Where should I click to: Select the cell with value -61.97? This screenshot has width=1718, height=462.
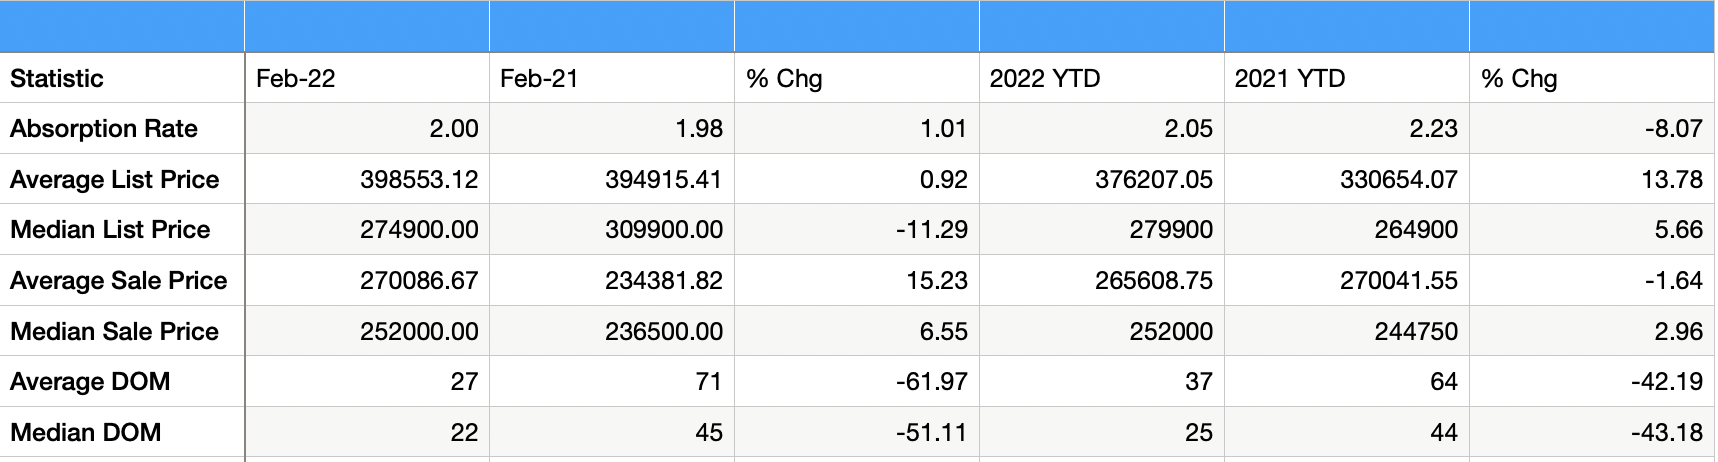coord(857,381)
